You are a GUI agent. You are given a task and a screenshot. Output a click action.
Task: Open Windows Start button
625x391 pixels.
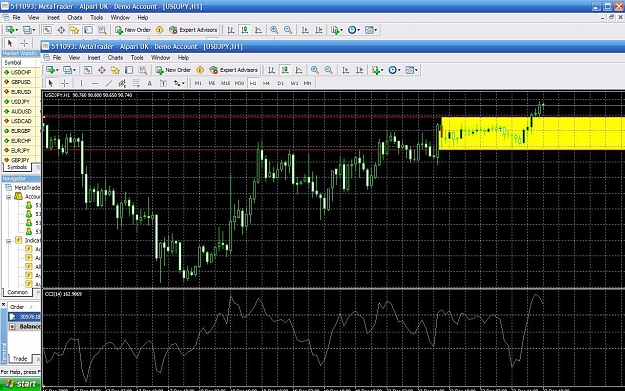(20, 384)
